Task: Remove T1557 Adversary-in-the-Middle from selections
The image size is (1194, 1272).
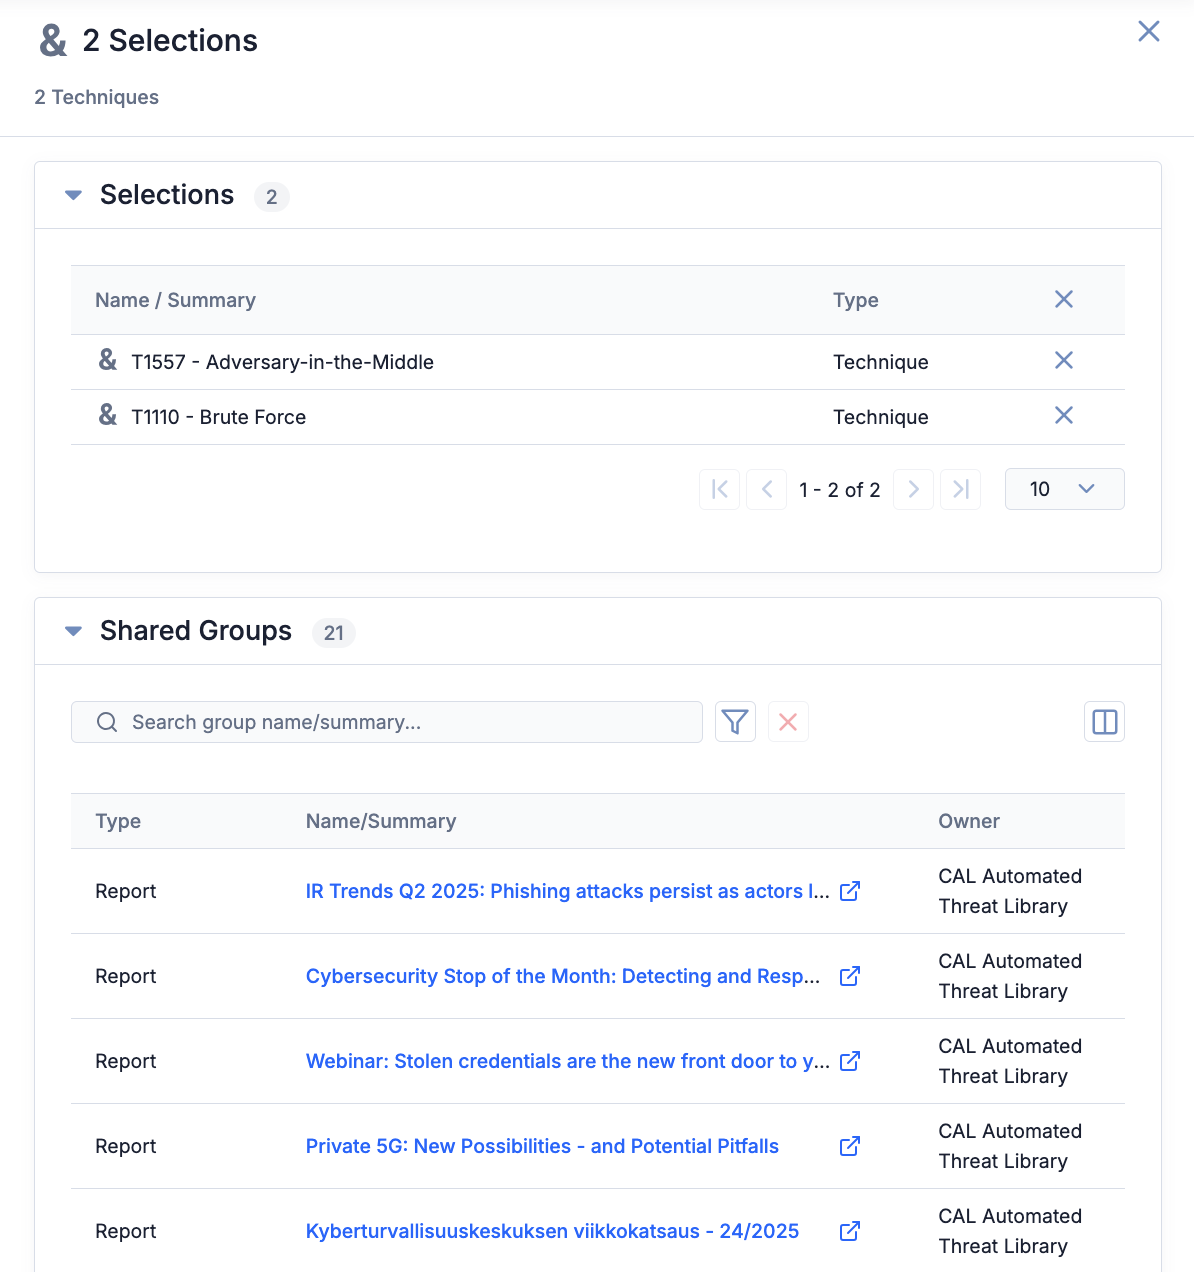Action: pyautogui.click(x=1063, y=361)
